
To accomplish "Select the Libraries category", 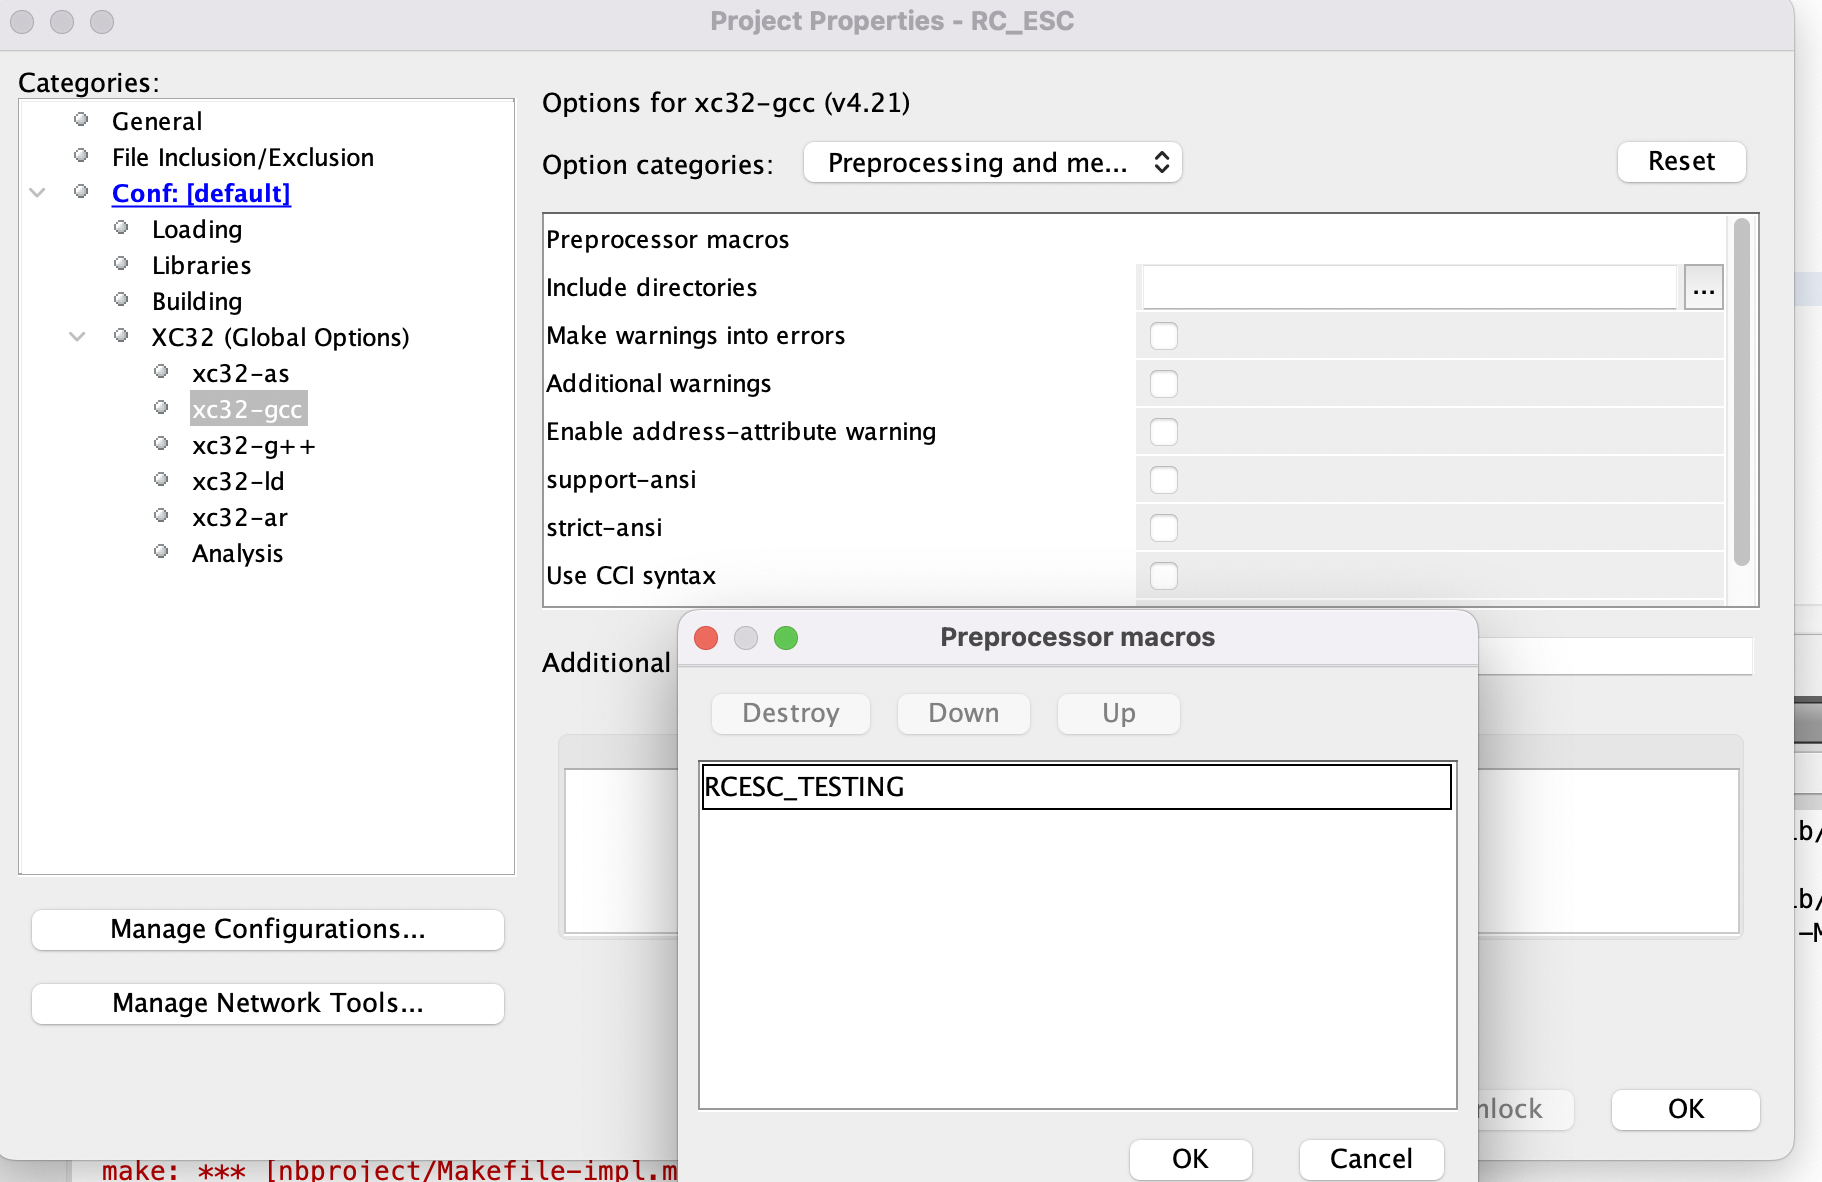I will click(201, 265).
